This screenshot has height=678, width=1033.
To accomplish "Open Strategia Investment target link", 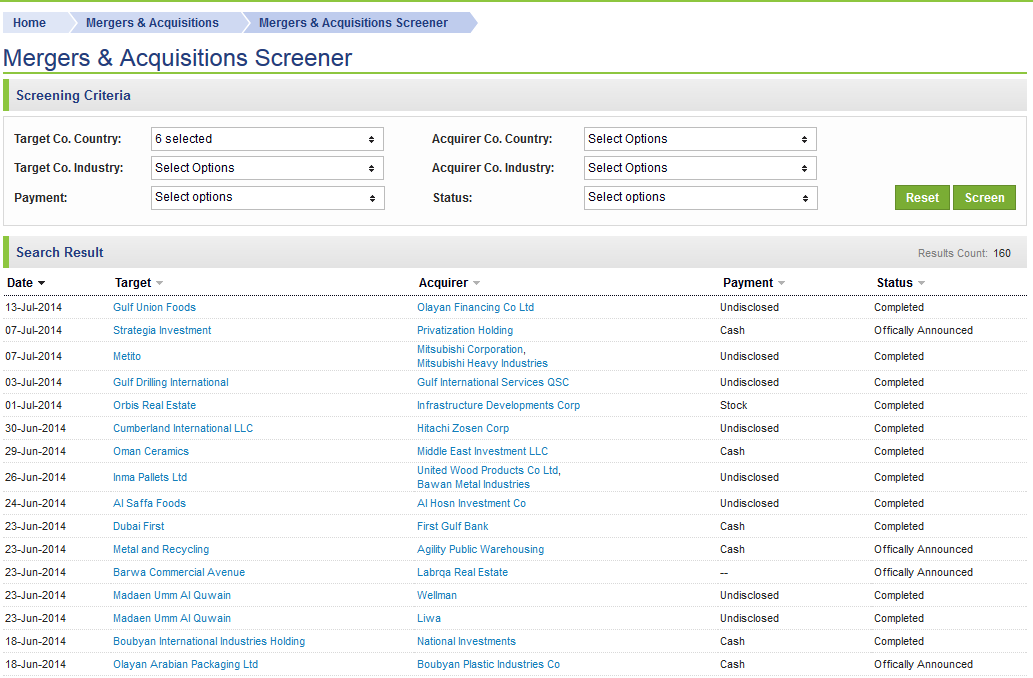I will pyautogui.click(x=162, y=330).
